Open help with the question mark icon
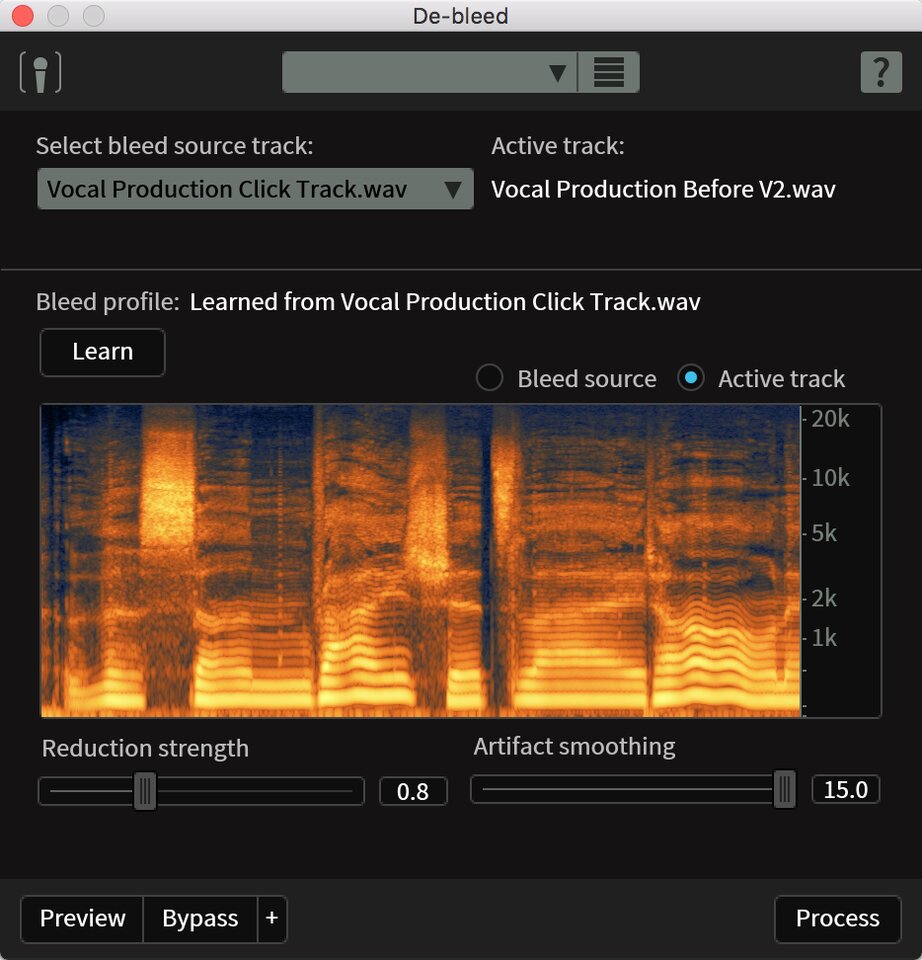 click(880, 73)
